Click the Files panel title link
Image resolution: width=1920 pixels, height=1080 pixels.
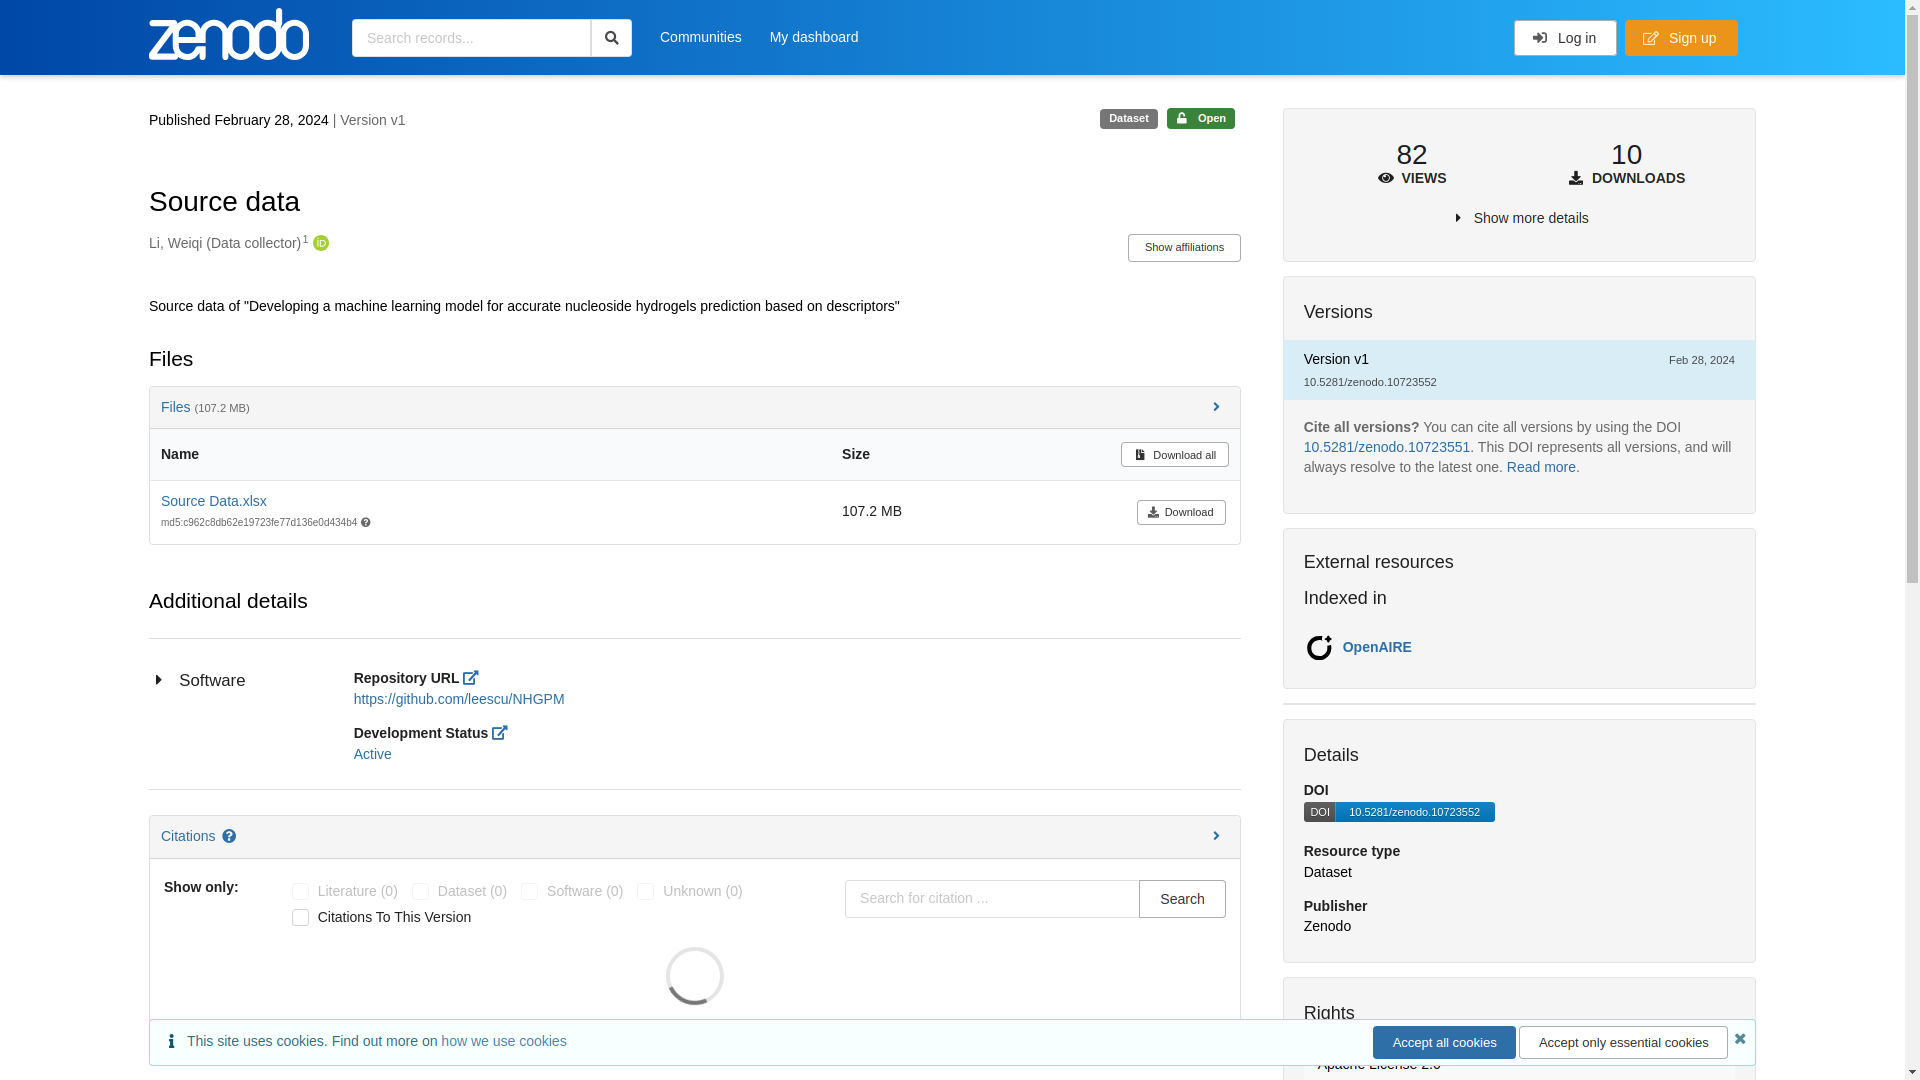(x=175, y=407)
